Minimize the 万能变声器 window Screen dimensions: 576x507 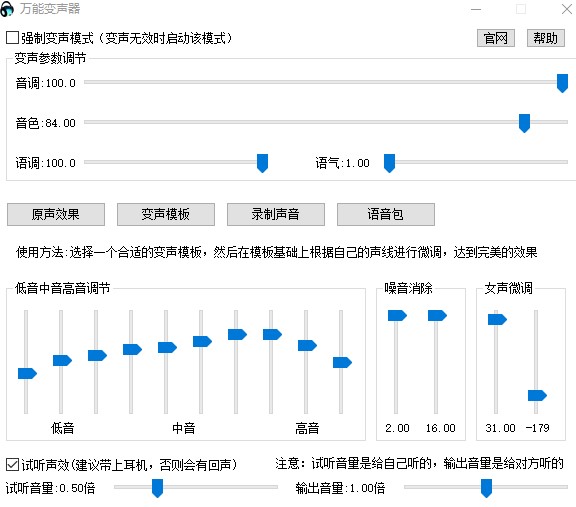(x=476, y=9)
